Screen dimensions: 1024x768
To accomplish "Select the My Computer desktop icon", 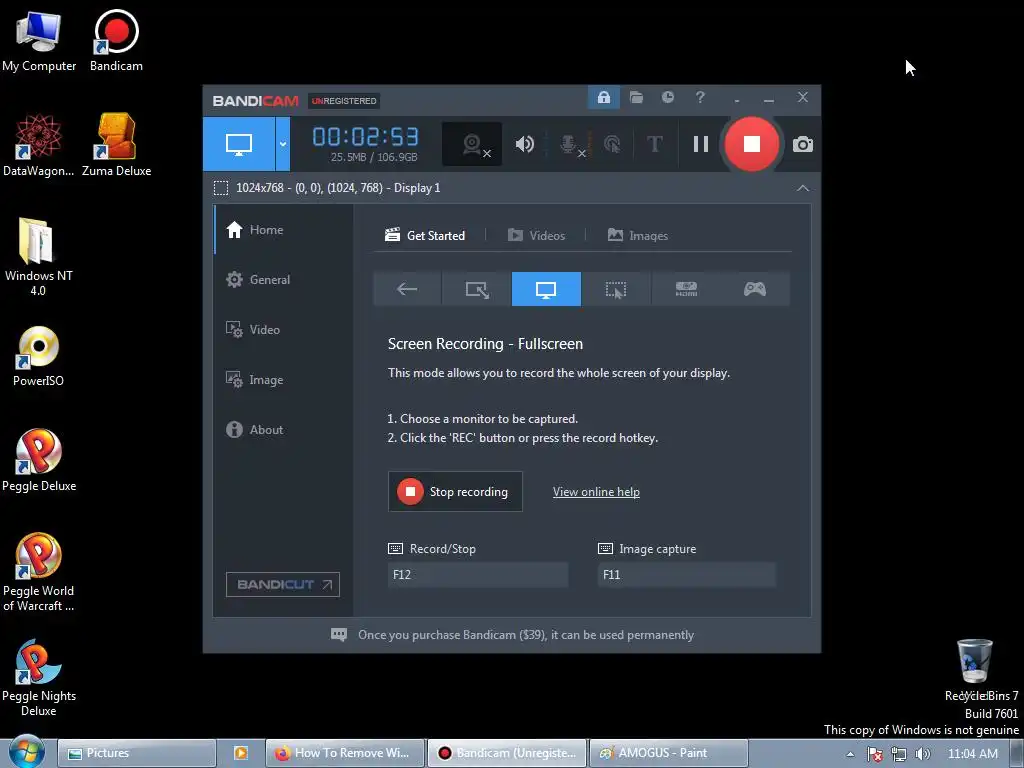I will pyautogui.click(x=39, y=40).
